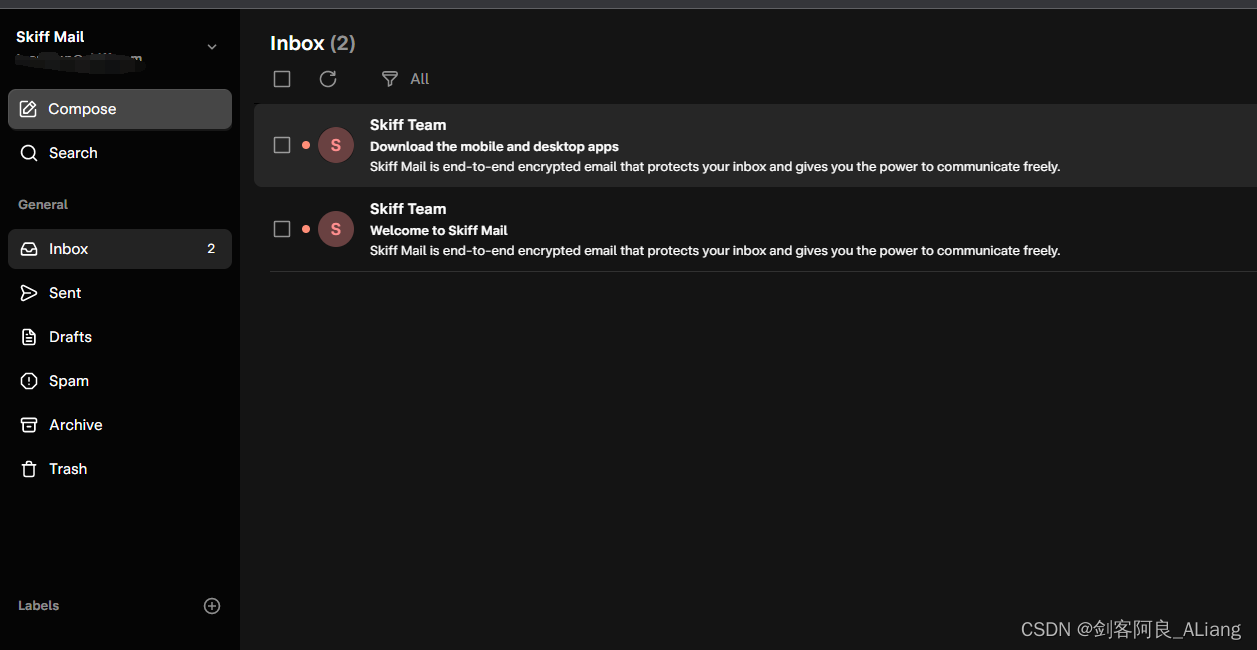Click the Sent paper plane icon
The width and height of the screenshot is (1257, 650).
click(29, 293)
